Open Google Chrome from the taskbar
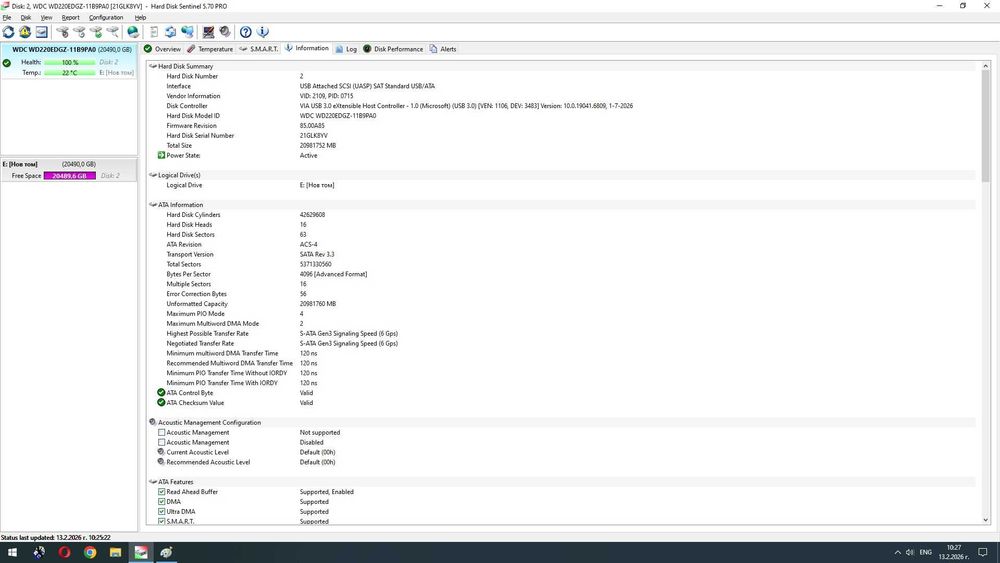 (x=90, y=552)
